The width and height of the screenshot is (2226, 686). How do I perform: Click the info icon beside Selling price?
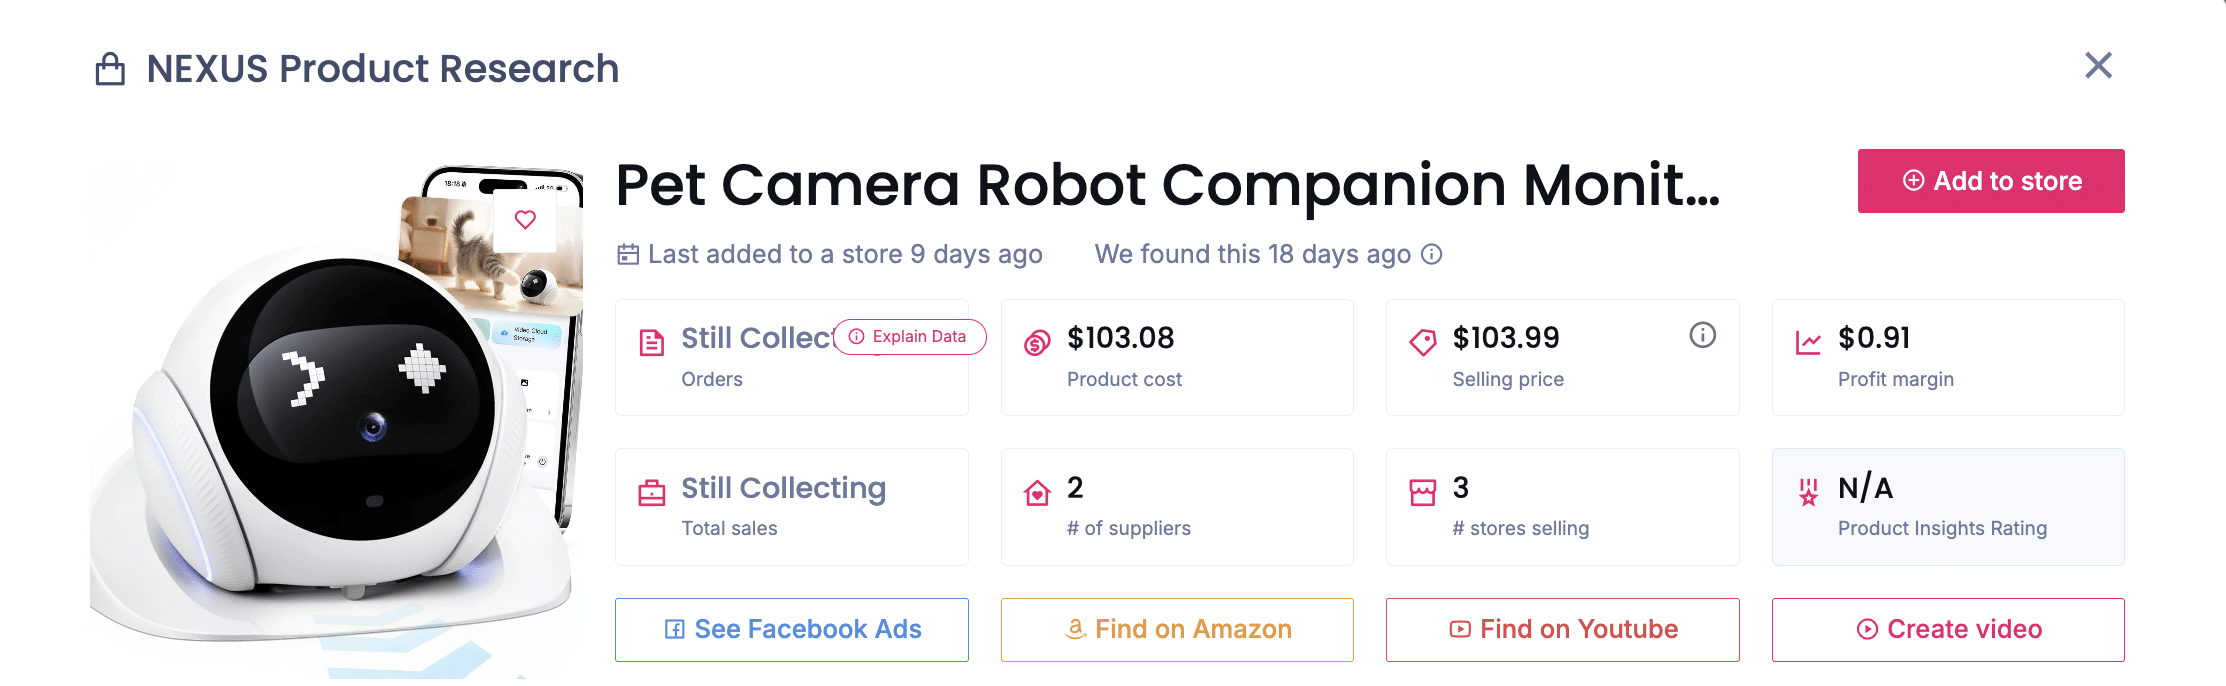[x=1702, y=335]
